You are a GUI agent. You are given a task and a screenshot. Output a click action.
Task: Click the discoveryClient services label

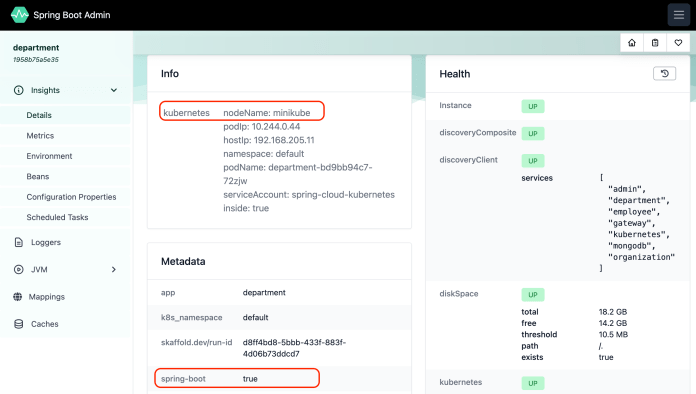tap(537, 178)
